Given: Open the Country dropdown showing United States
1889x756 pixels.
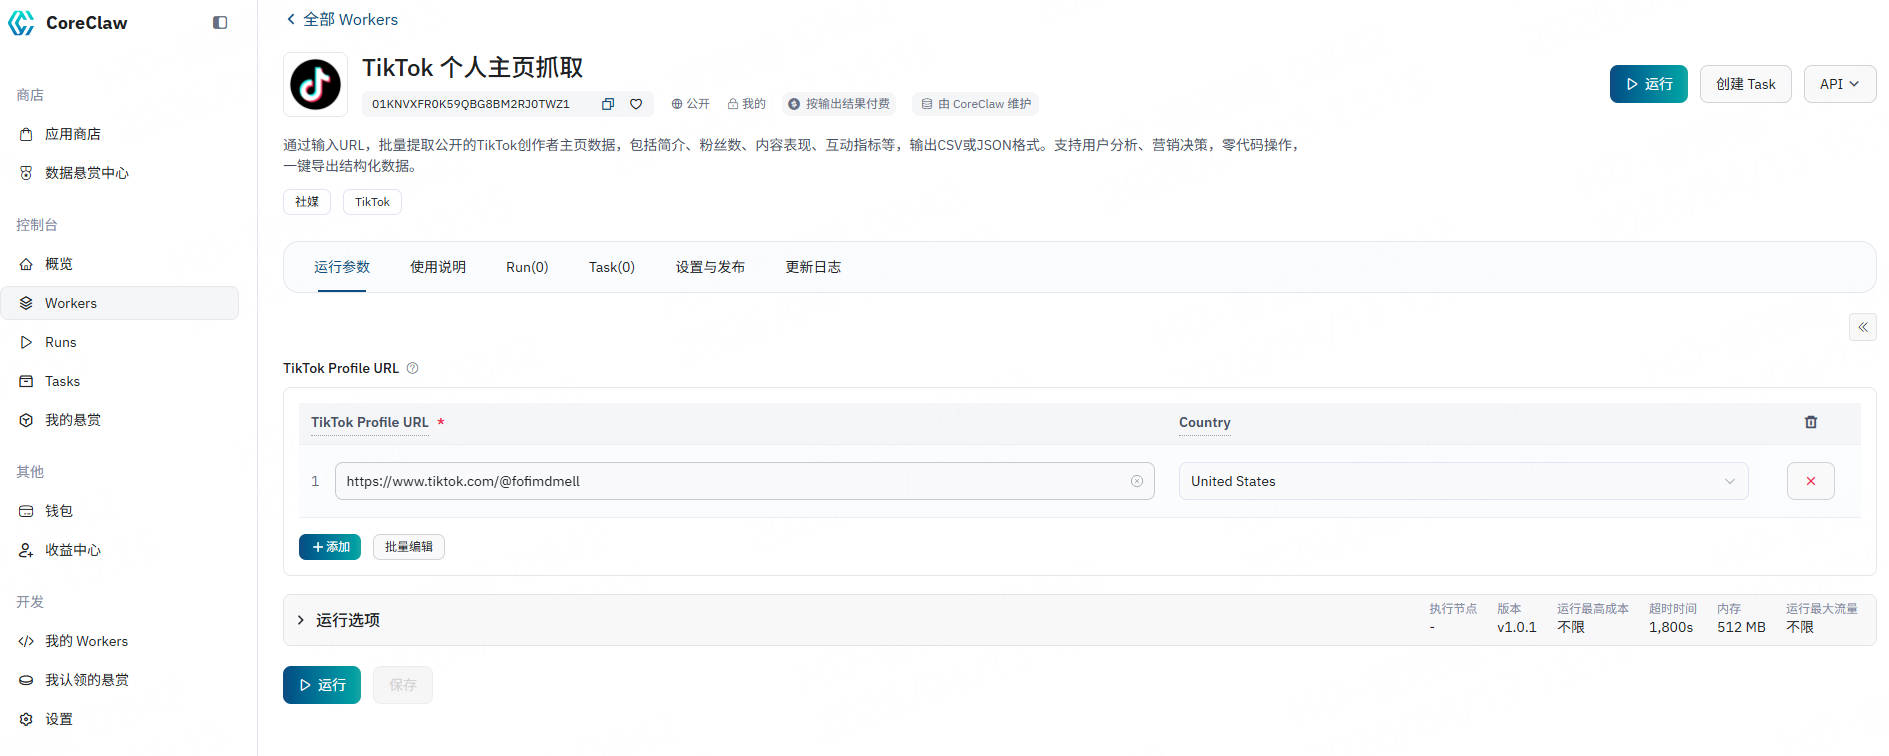Looking at the screenshot, I should click(1462, 481).
